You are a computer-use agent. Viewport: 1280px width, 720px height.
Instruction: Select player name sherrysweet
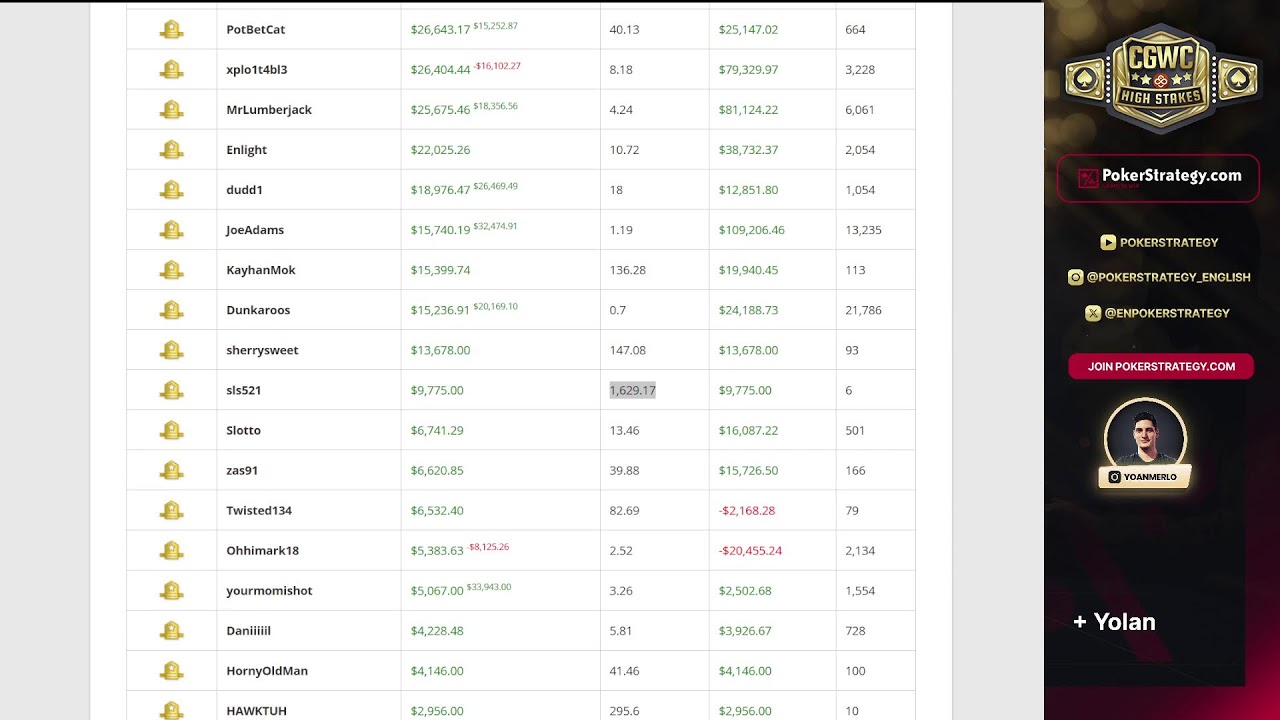(263, 350)
